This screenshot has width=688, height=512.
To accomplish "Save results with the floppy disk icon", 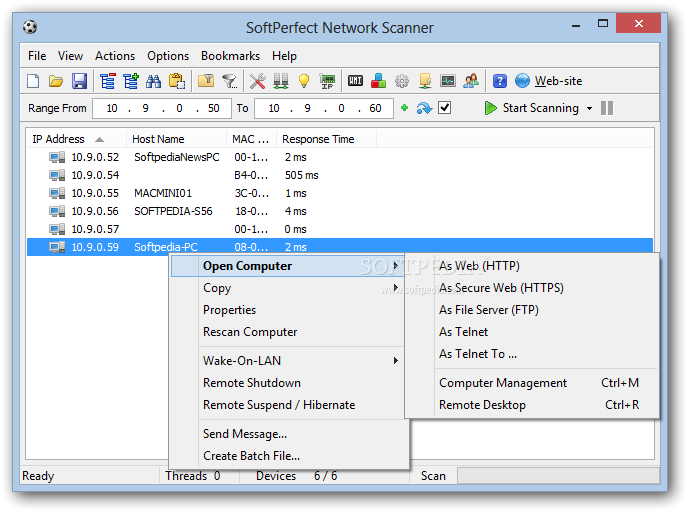I will pos(79,81).
